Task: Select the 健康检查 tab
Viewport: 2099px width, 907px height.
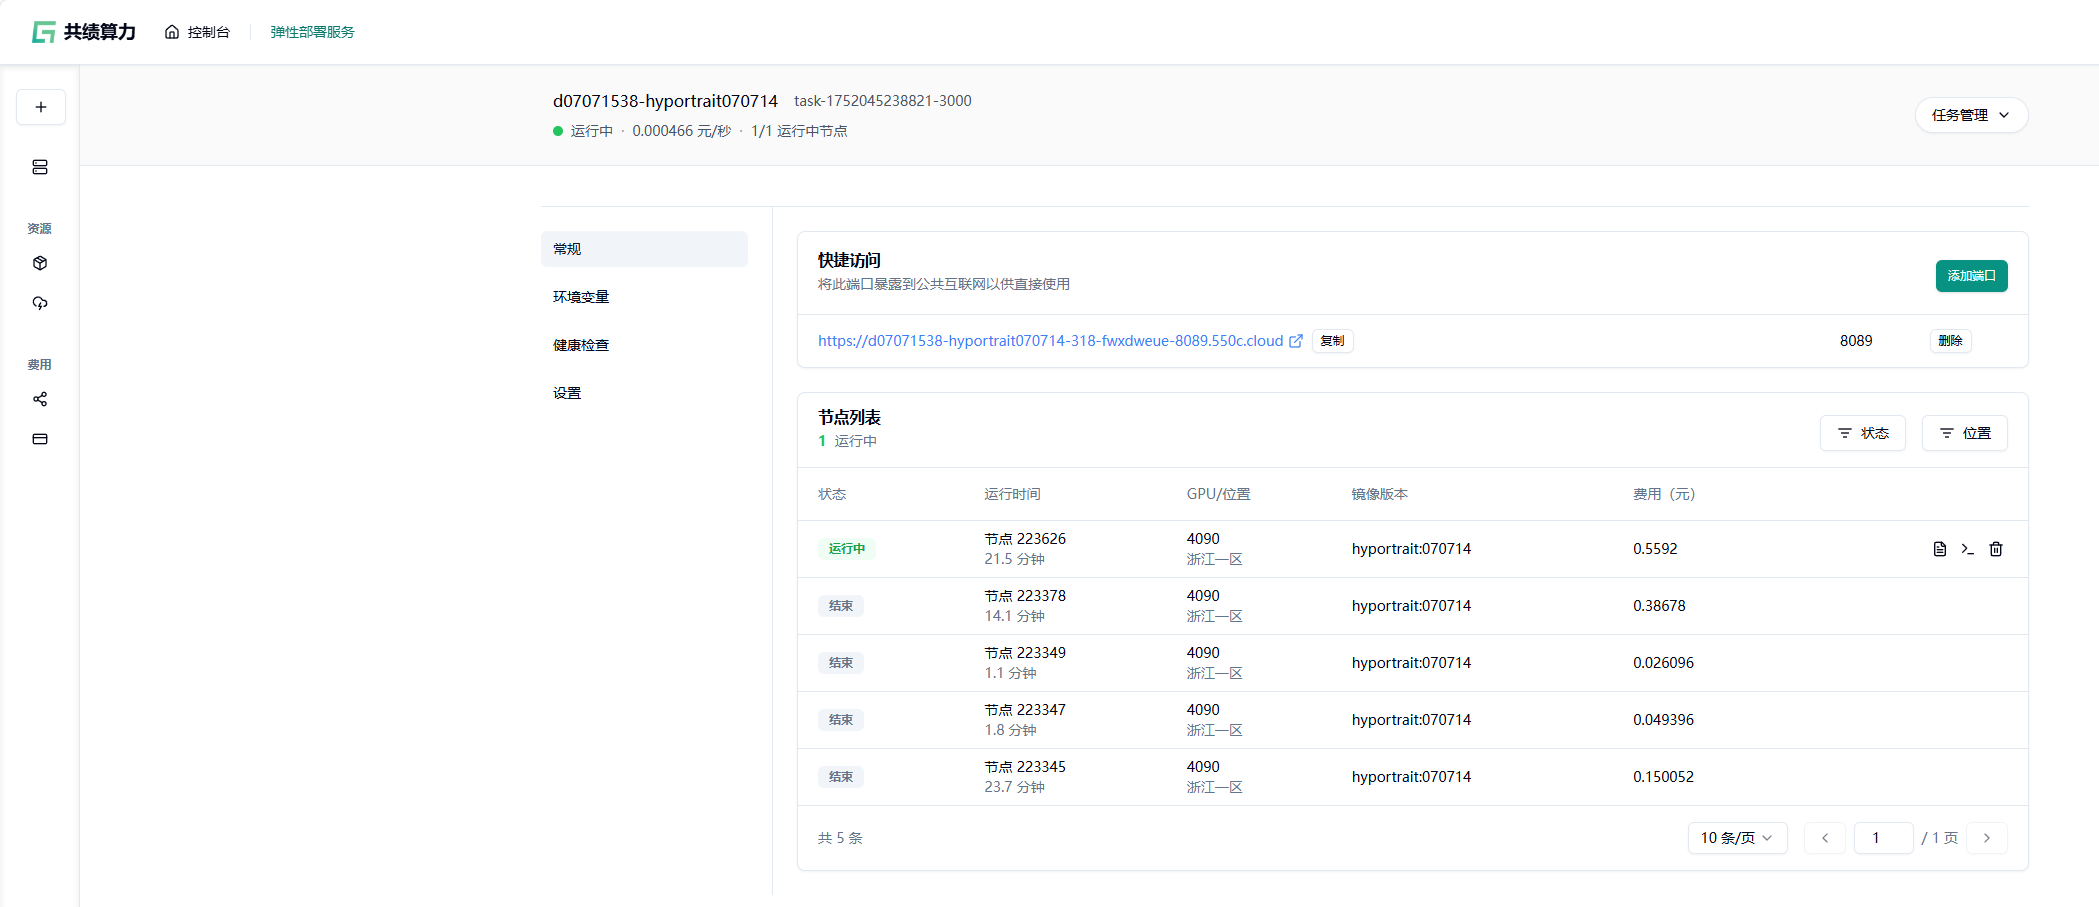Action: [581, 345]
